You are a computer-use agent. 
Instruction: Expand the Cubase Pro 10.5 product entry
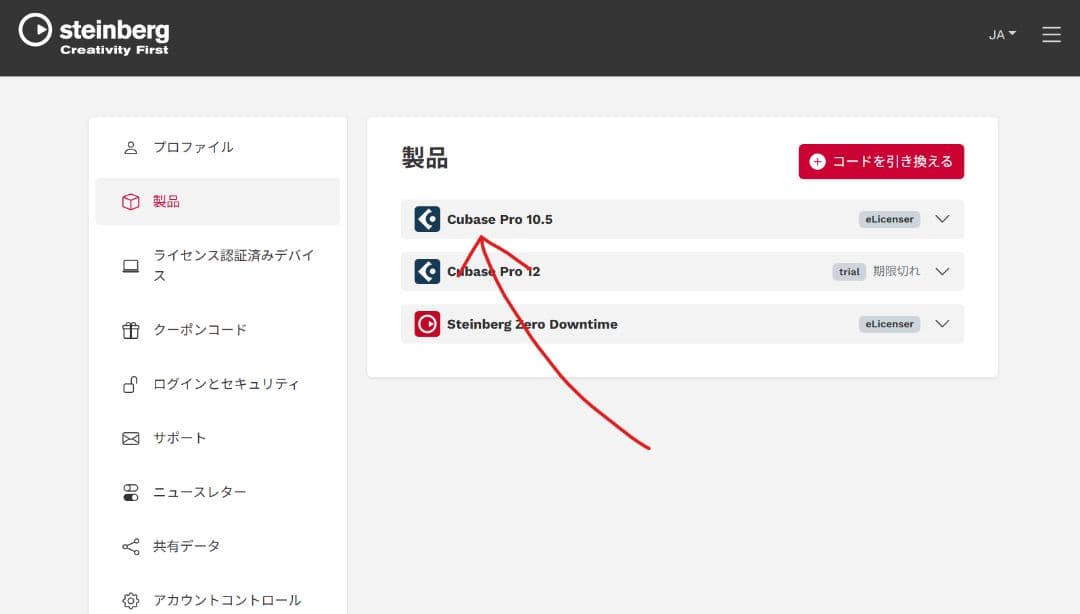click(941, 219)
